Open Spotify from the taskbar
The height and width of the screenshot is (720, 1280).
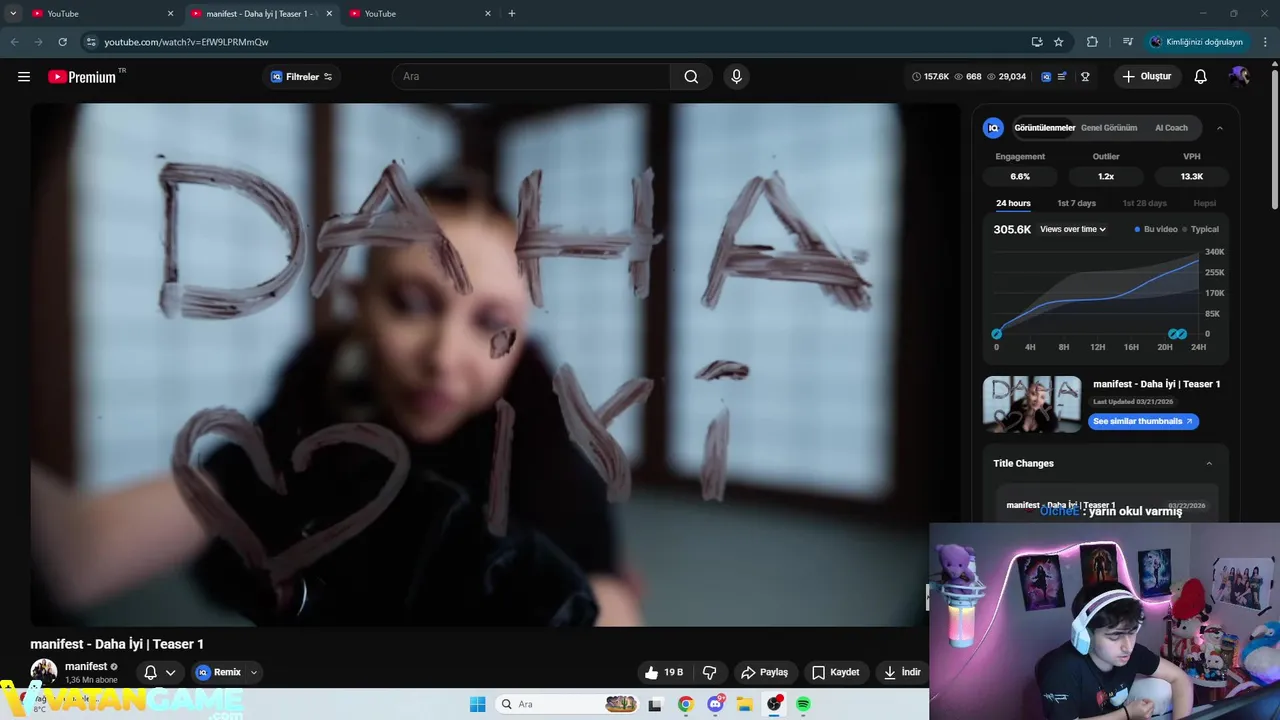coord(803,704)
